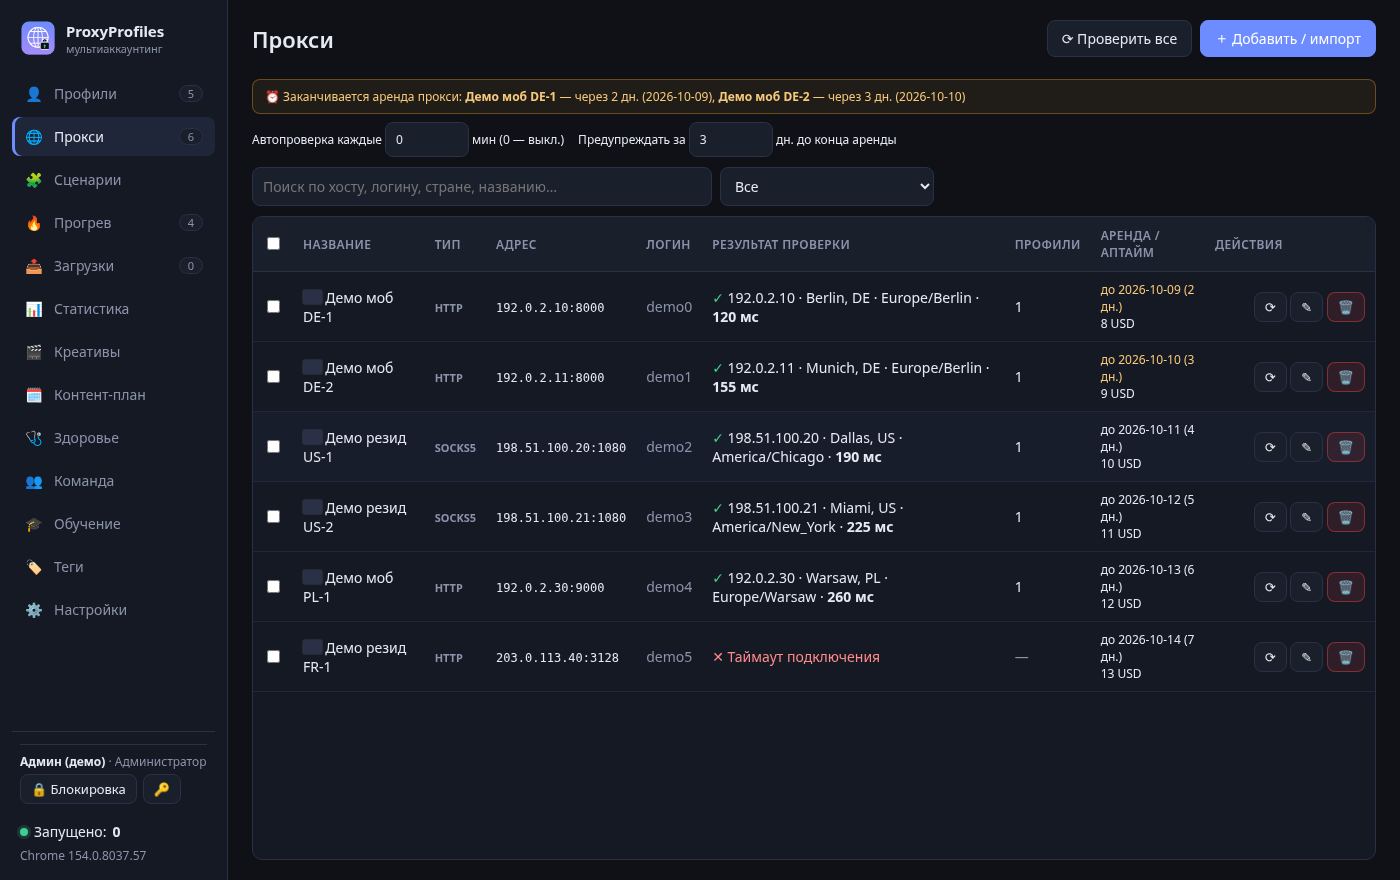Select the Демо резид US-1 row checkbox

274,446
